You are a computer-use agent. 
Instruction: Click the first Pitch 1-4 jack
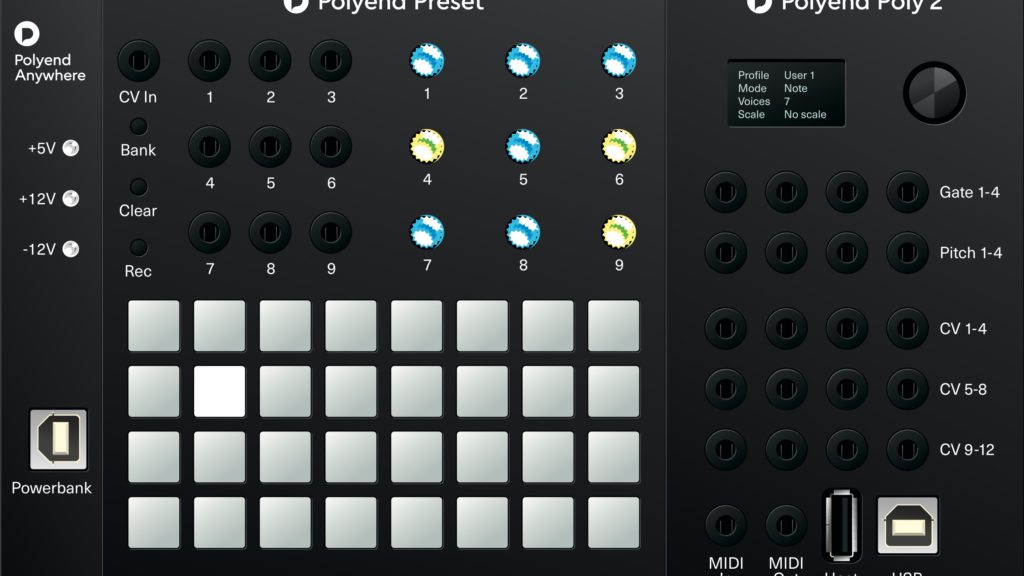tap(726, 253)
